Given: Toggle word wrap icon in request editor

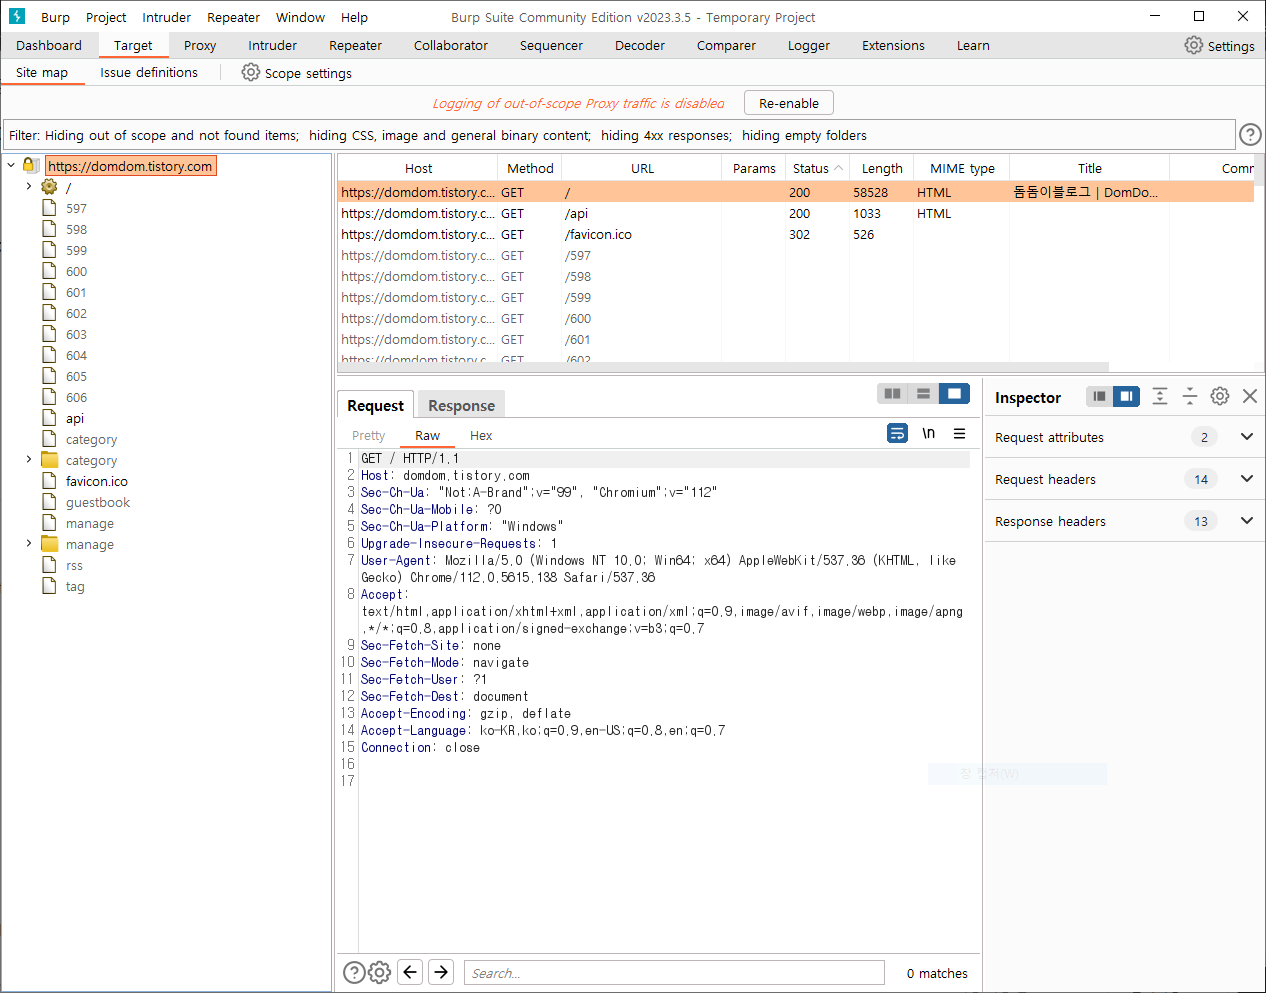Looking at the screenshot, I should (x=898, y=433).
